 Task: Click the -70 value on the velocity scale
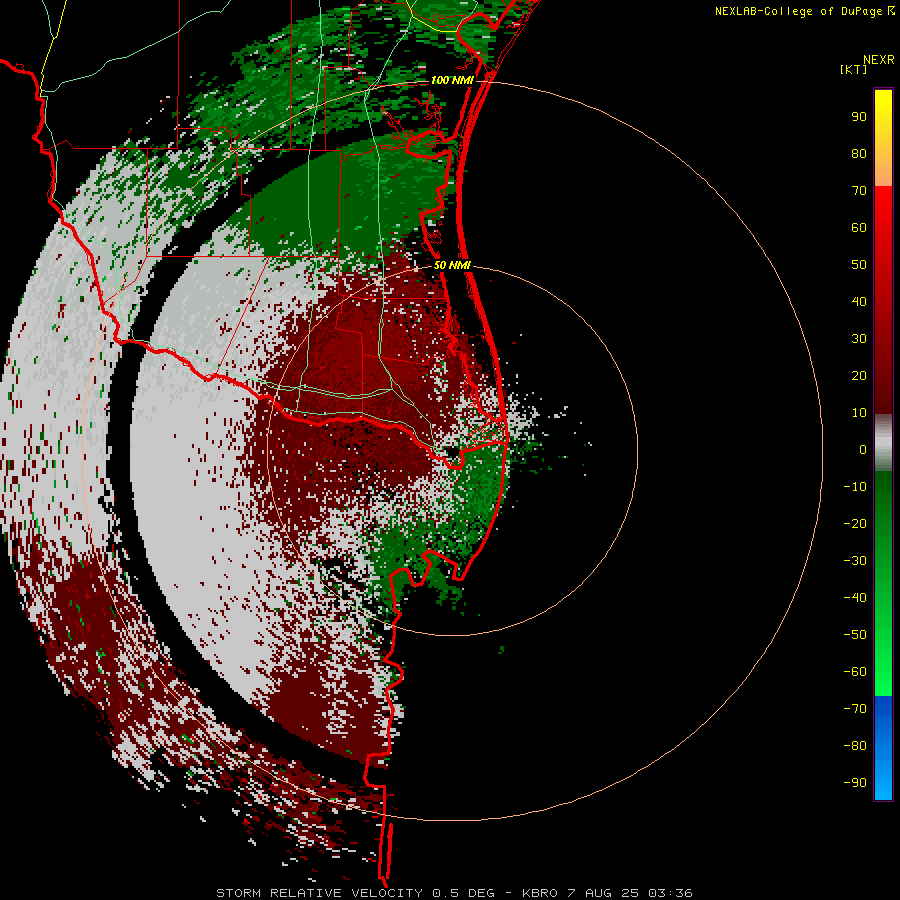coord(855,709)
